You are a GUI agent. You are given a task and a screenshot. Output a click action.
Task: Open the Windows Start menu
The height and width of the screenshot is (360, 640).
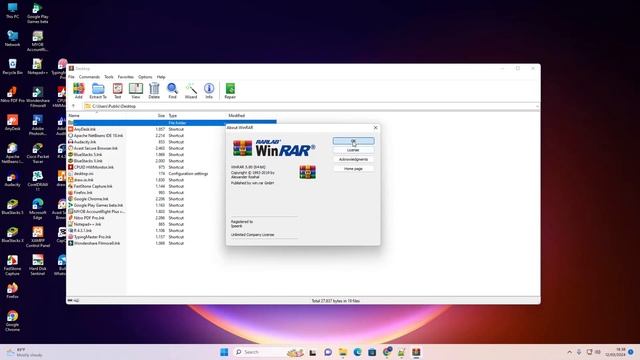pyautogui.click(x=224, y=352)
